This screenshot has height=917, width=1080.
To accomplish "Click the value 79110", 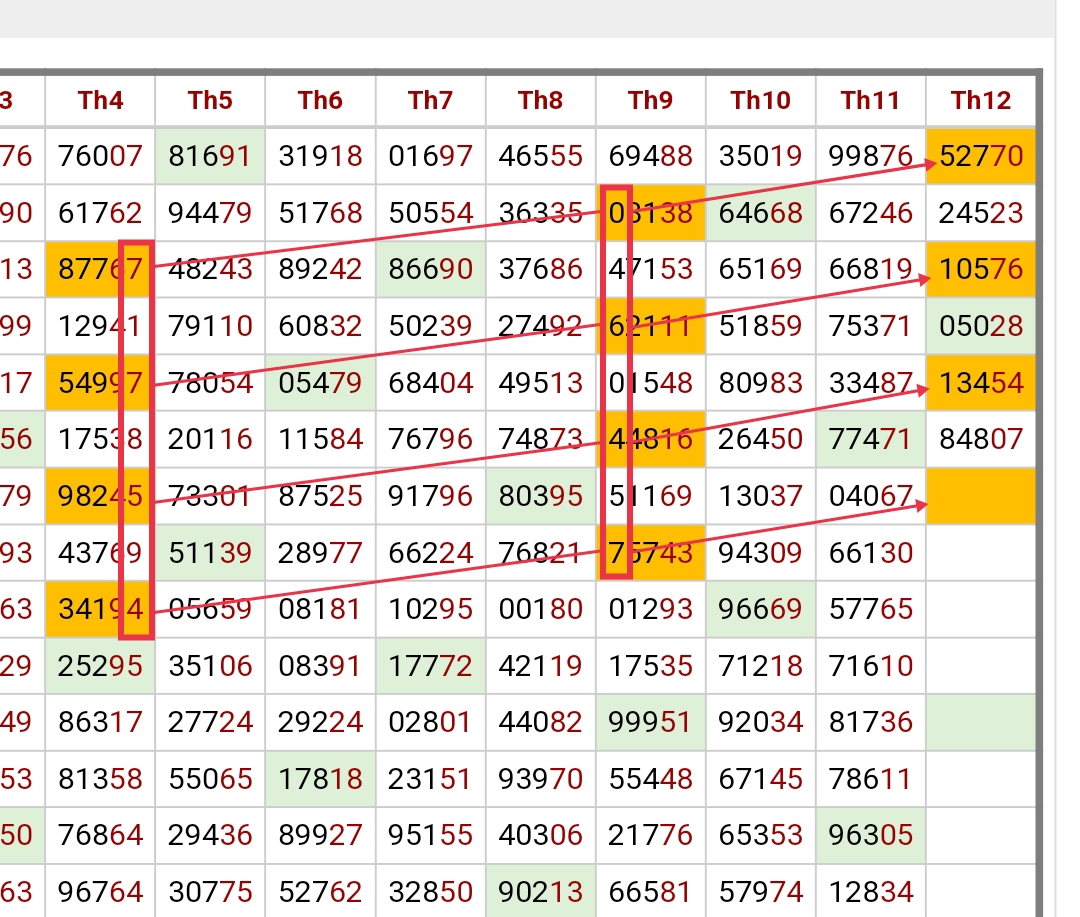I will coord(211,326).
